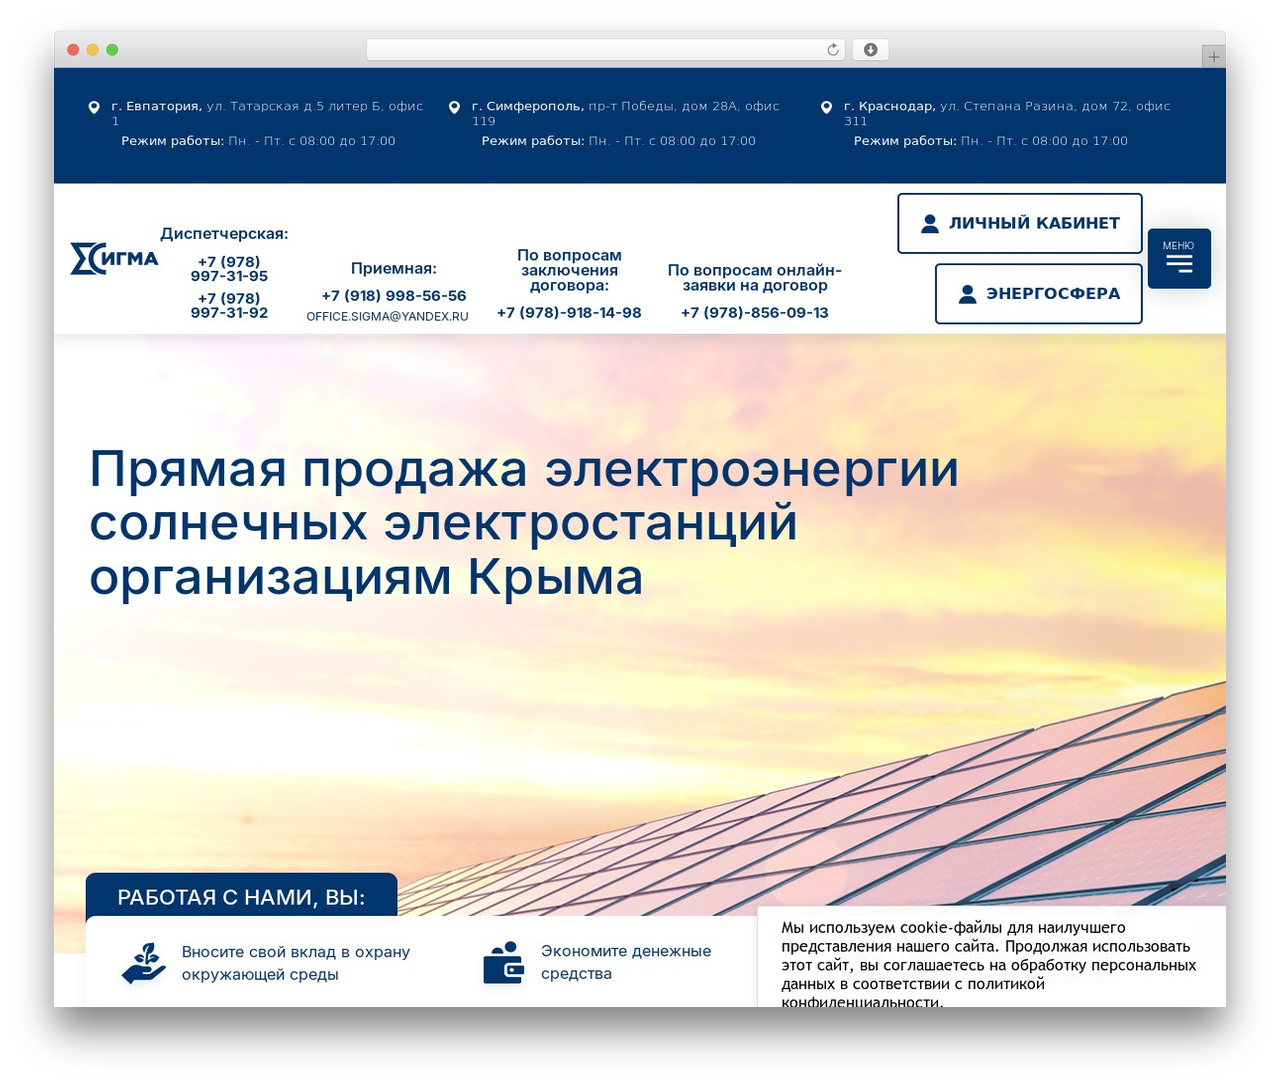Call dispatcher number +7 (978) 997-31-92
Screen dimensions: 1280x1084
tap(229, 305)
